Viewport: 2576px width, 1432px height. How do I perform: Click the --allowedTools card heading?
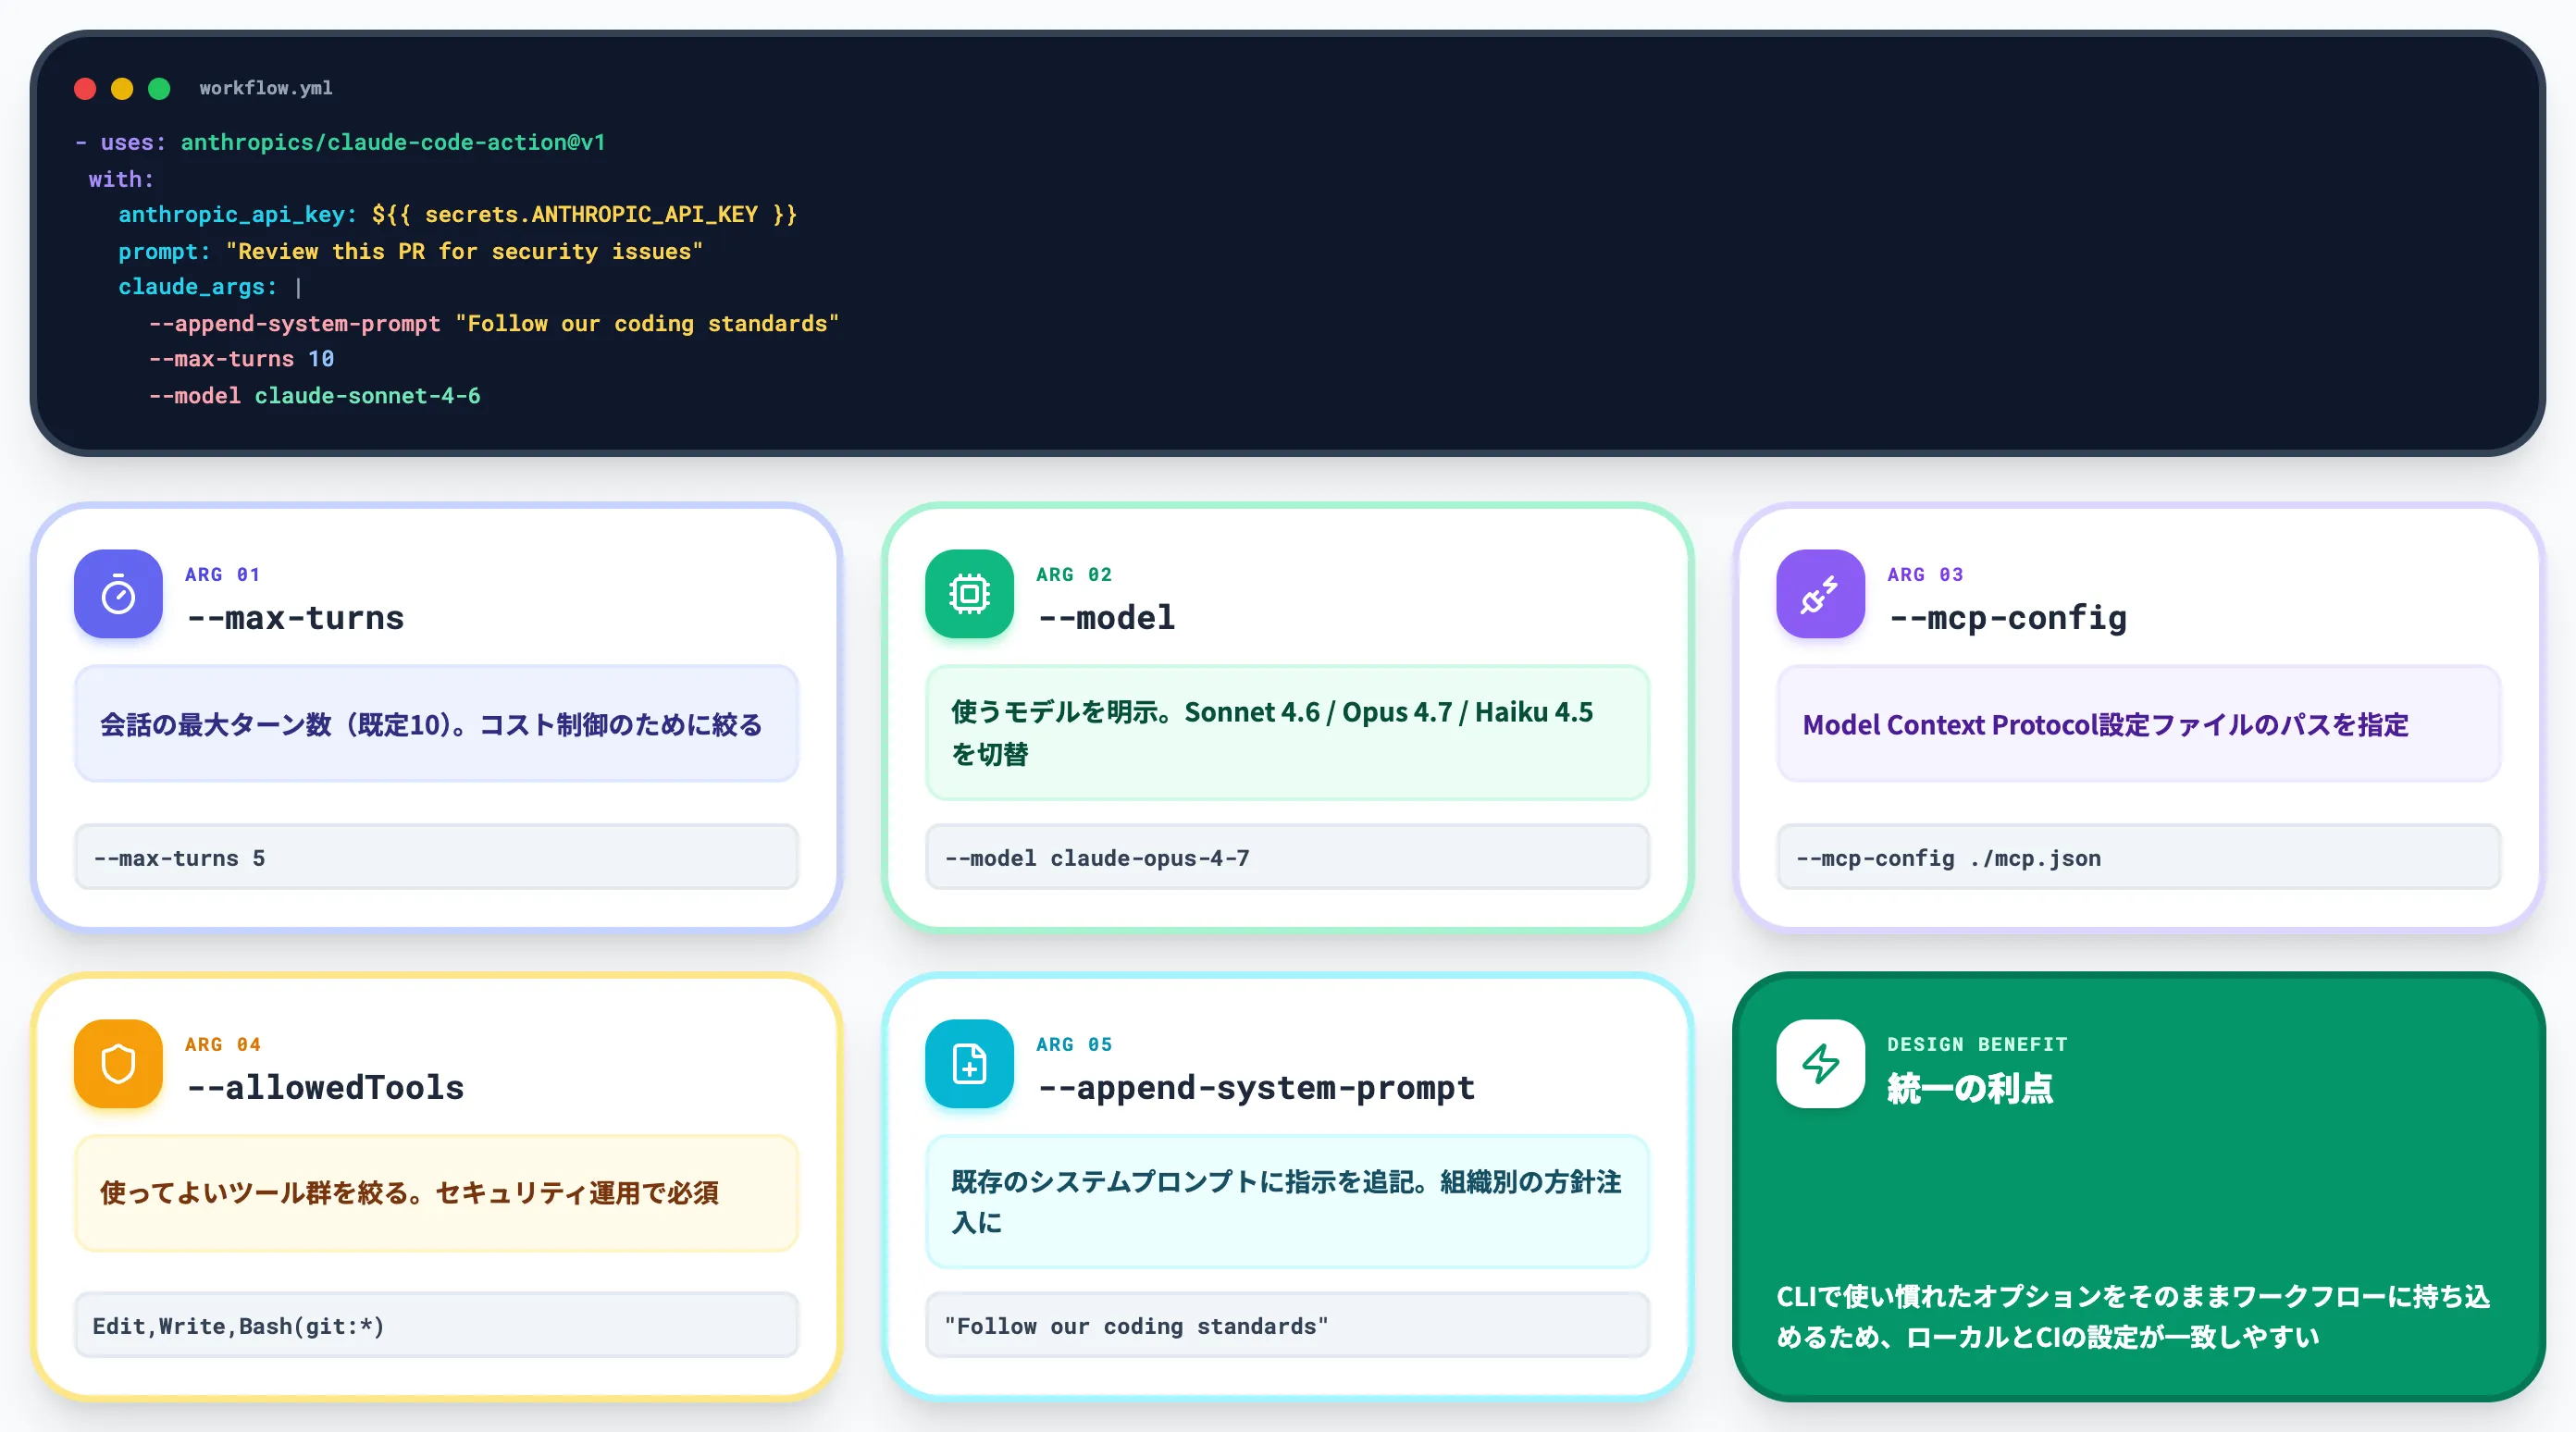pyautogui.click(x=326, y=1088)
